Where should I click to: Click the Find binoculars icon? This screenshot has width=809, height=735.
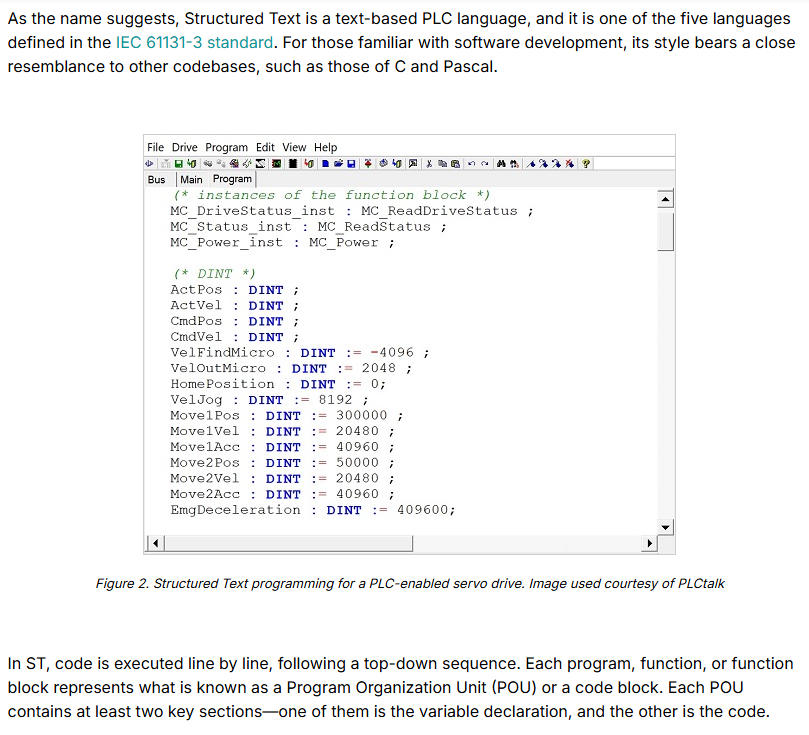coord(502,164)
